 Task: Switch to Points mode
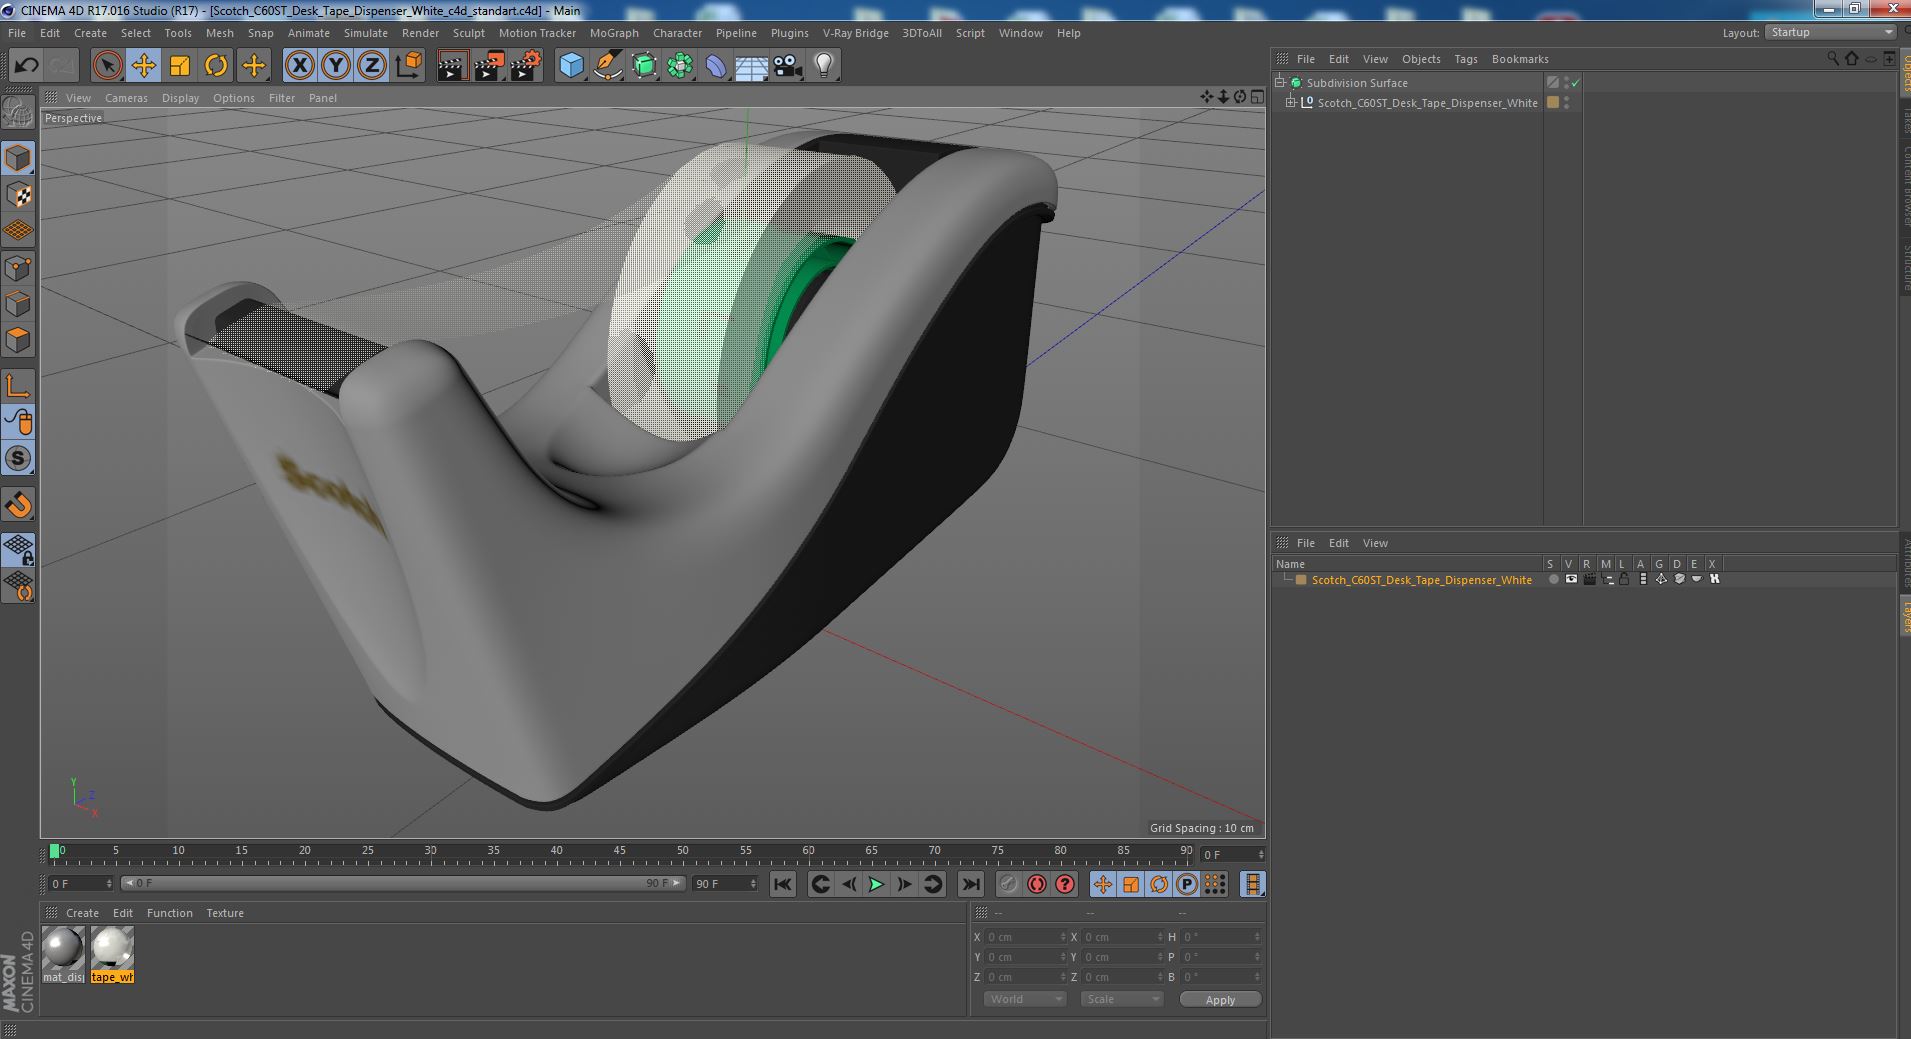(18, 268)
